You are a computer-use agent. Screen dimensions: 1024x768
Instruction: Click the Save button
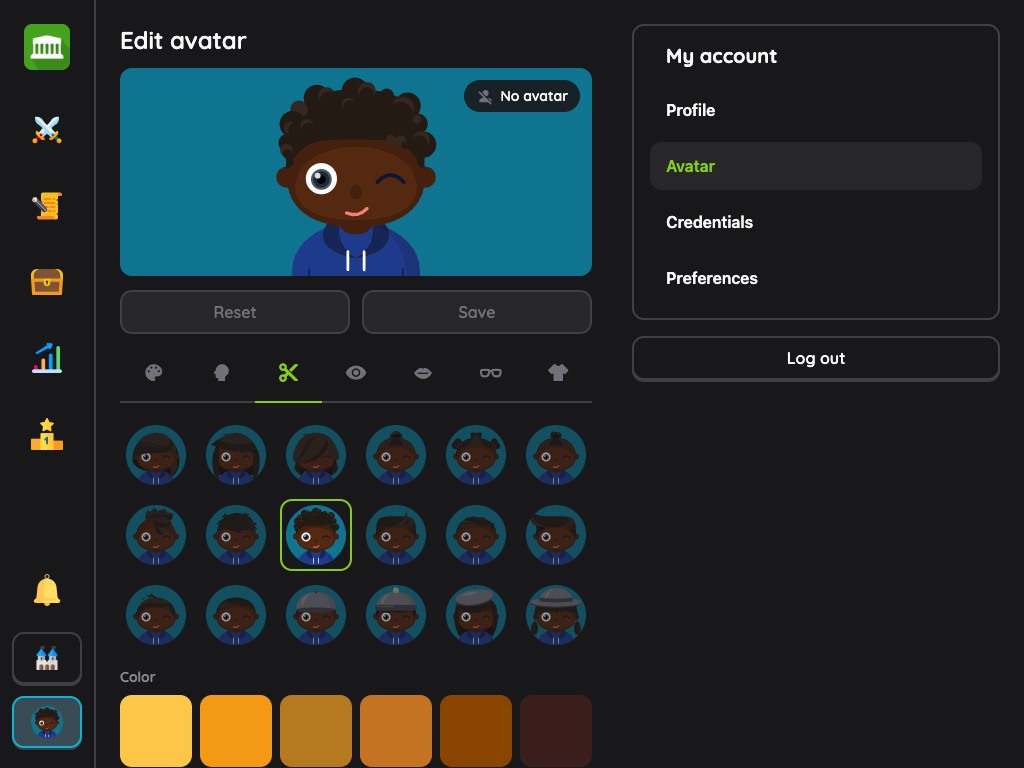[x=477, y=312]
